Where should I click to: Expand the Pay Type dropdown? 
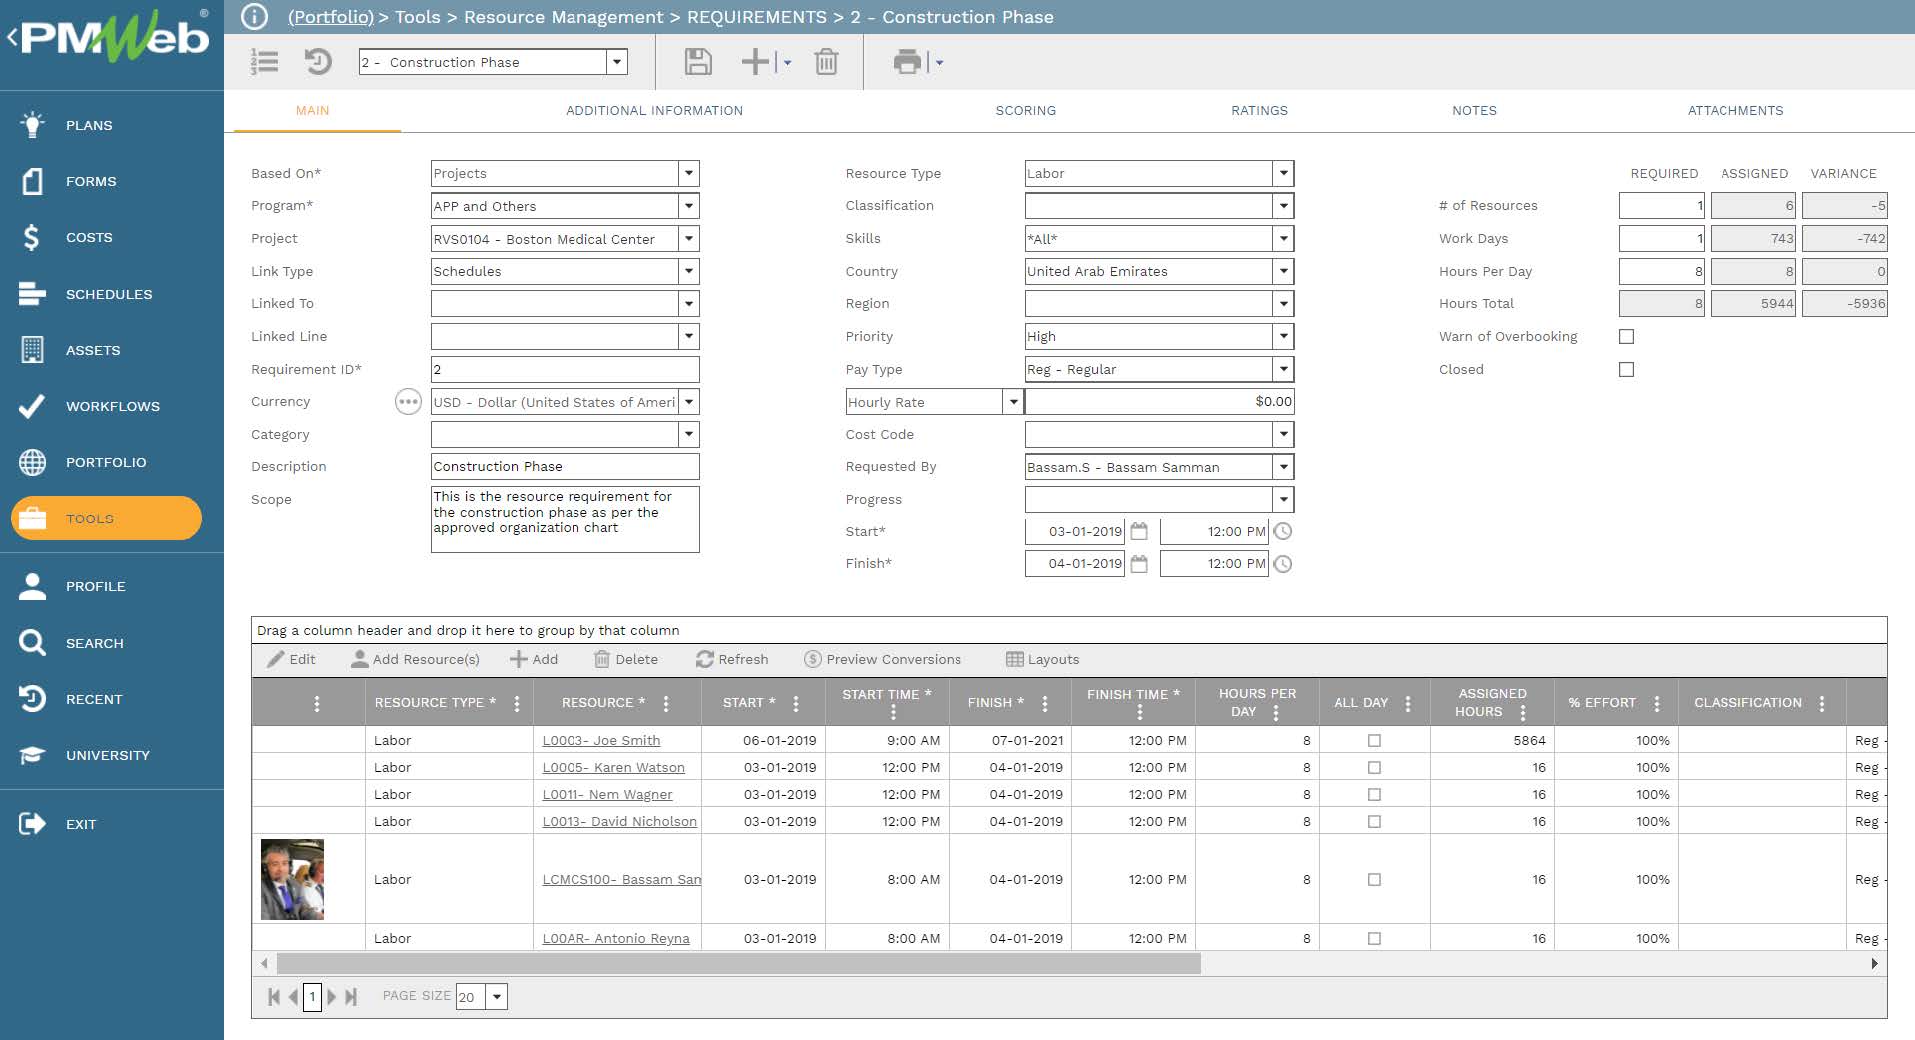1283,369
